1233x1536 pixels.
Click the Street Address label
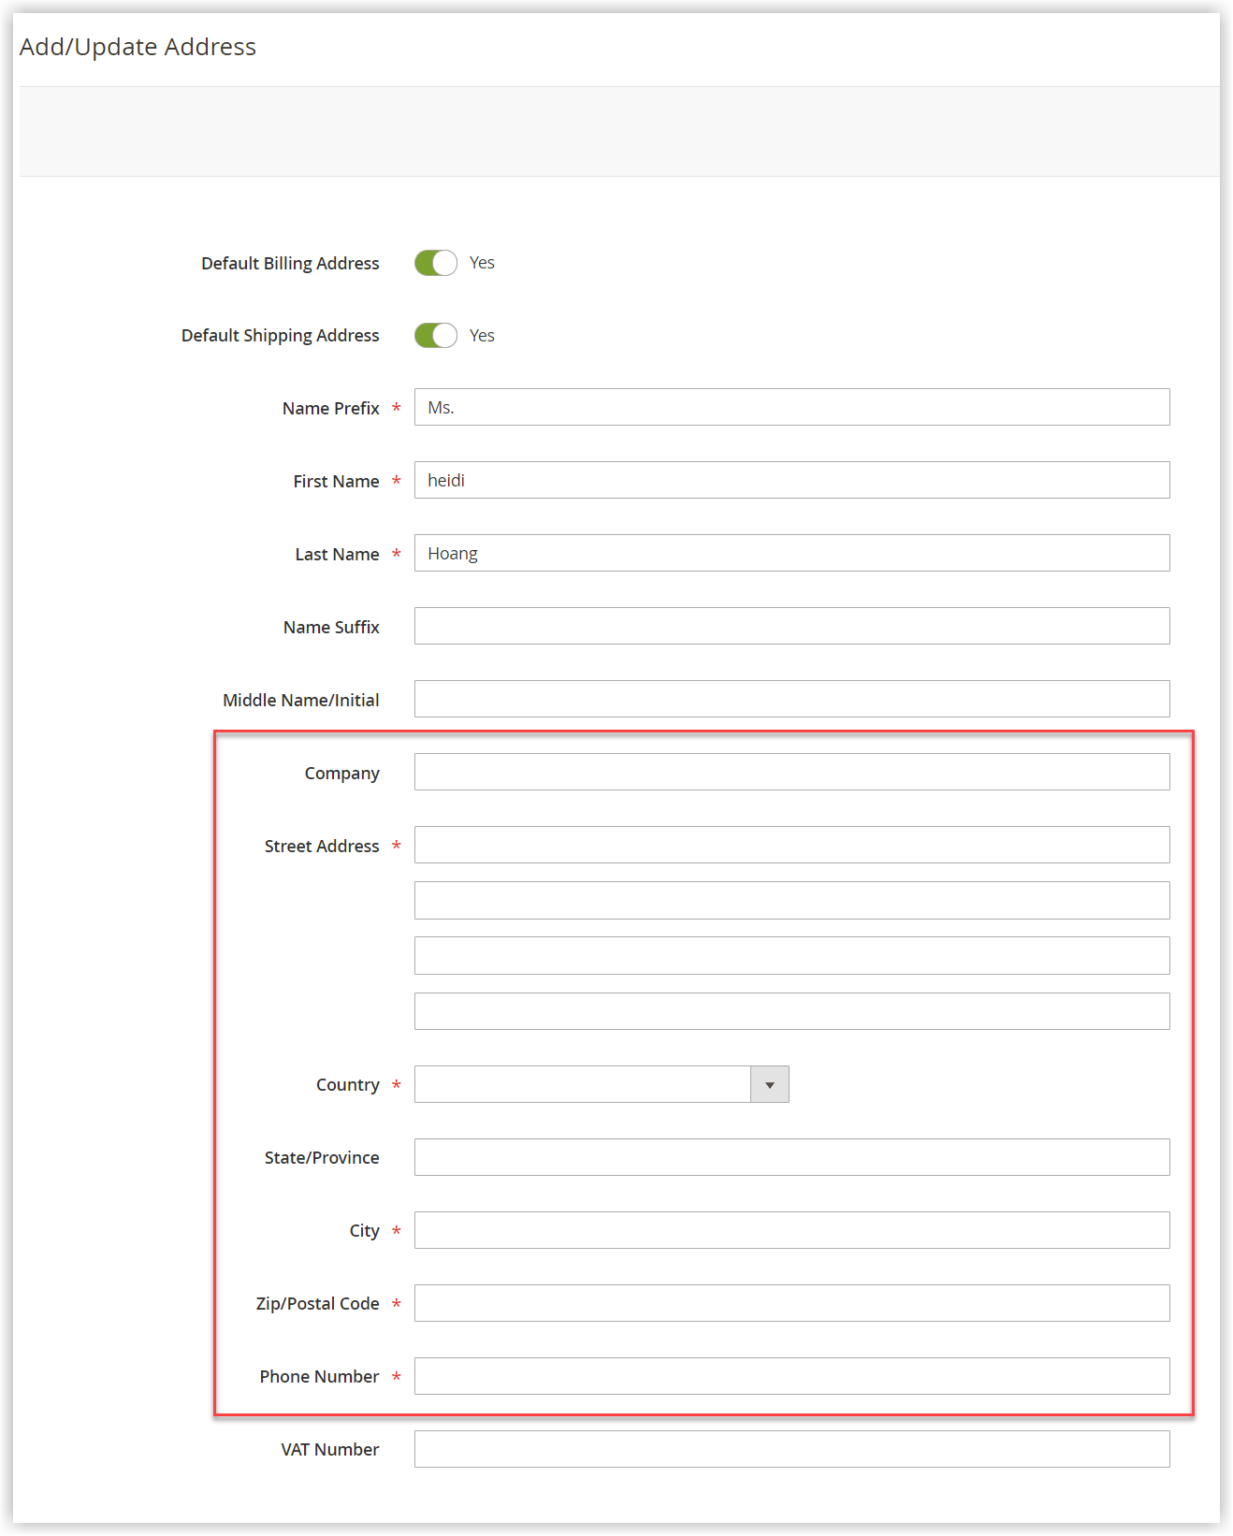322,846
